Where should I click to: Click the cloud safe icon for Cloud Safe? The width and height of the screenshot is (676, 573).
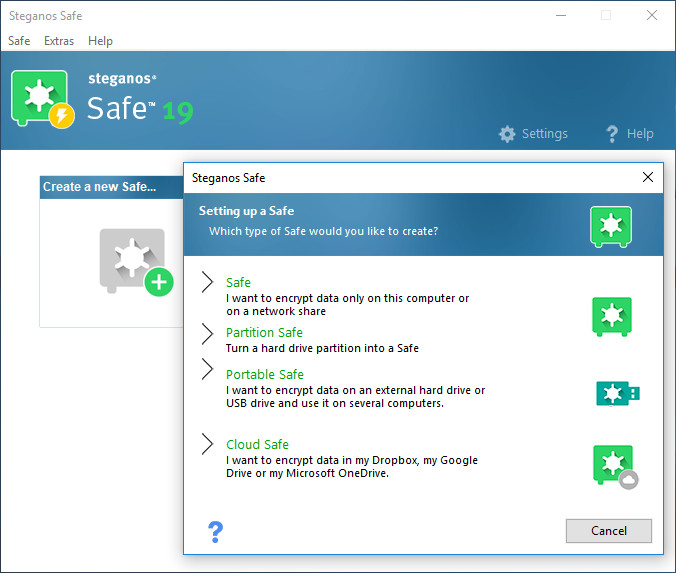click(616, 467)
